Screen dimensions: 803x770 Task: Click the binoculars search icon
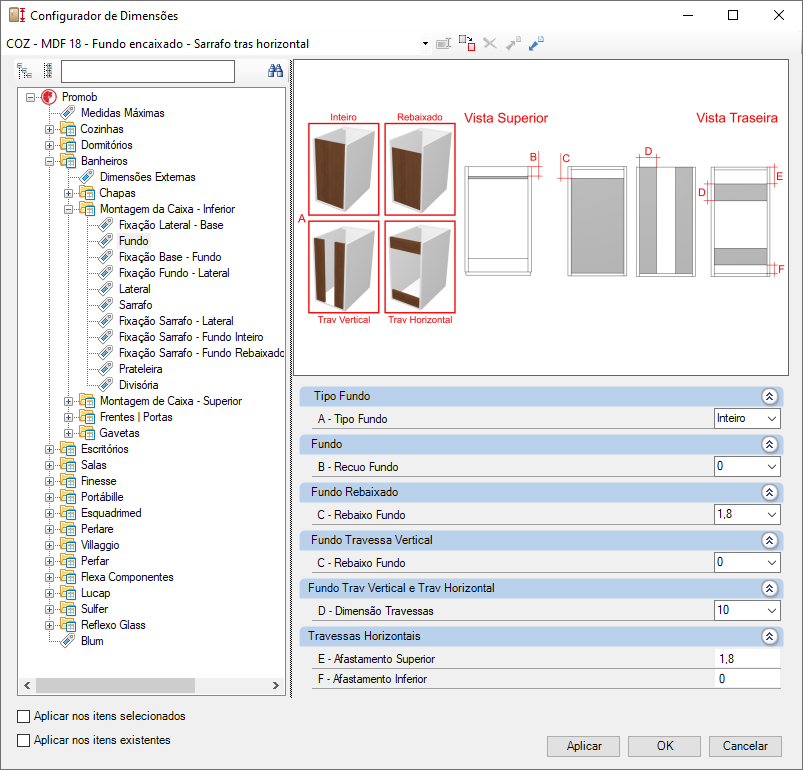(276, 71)
